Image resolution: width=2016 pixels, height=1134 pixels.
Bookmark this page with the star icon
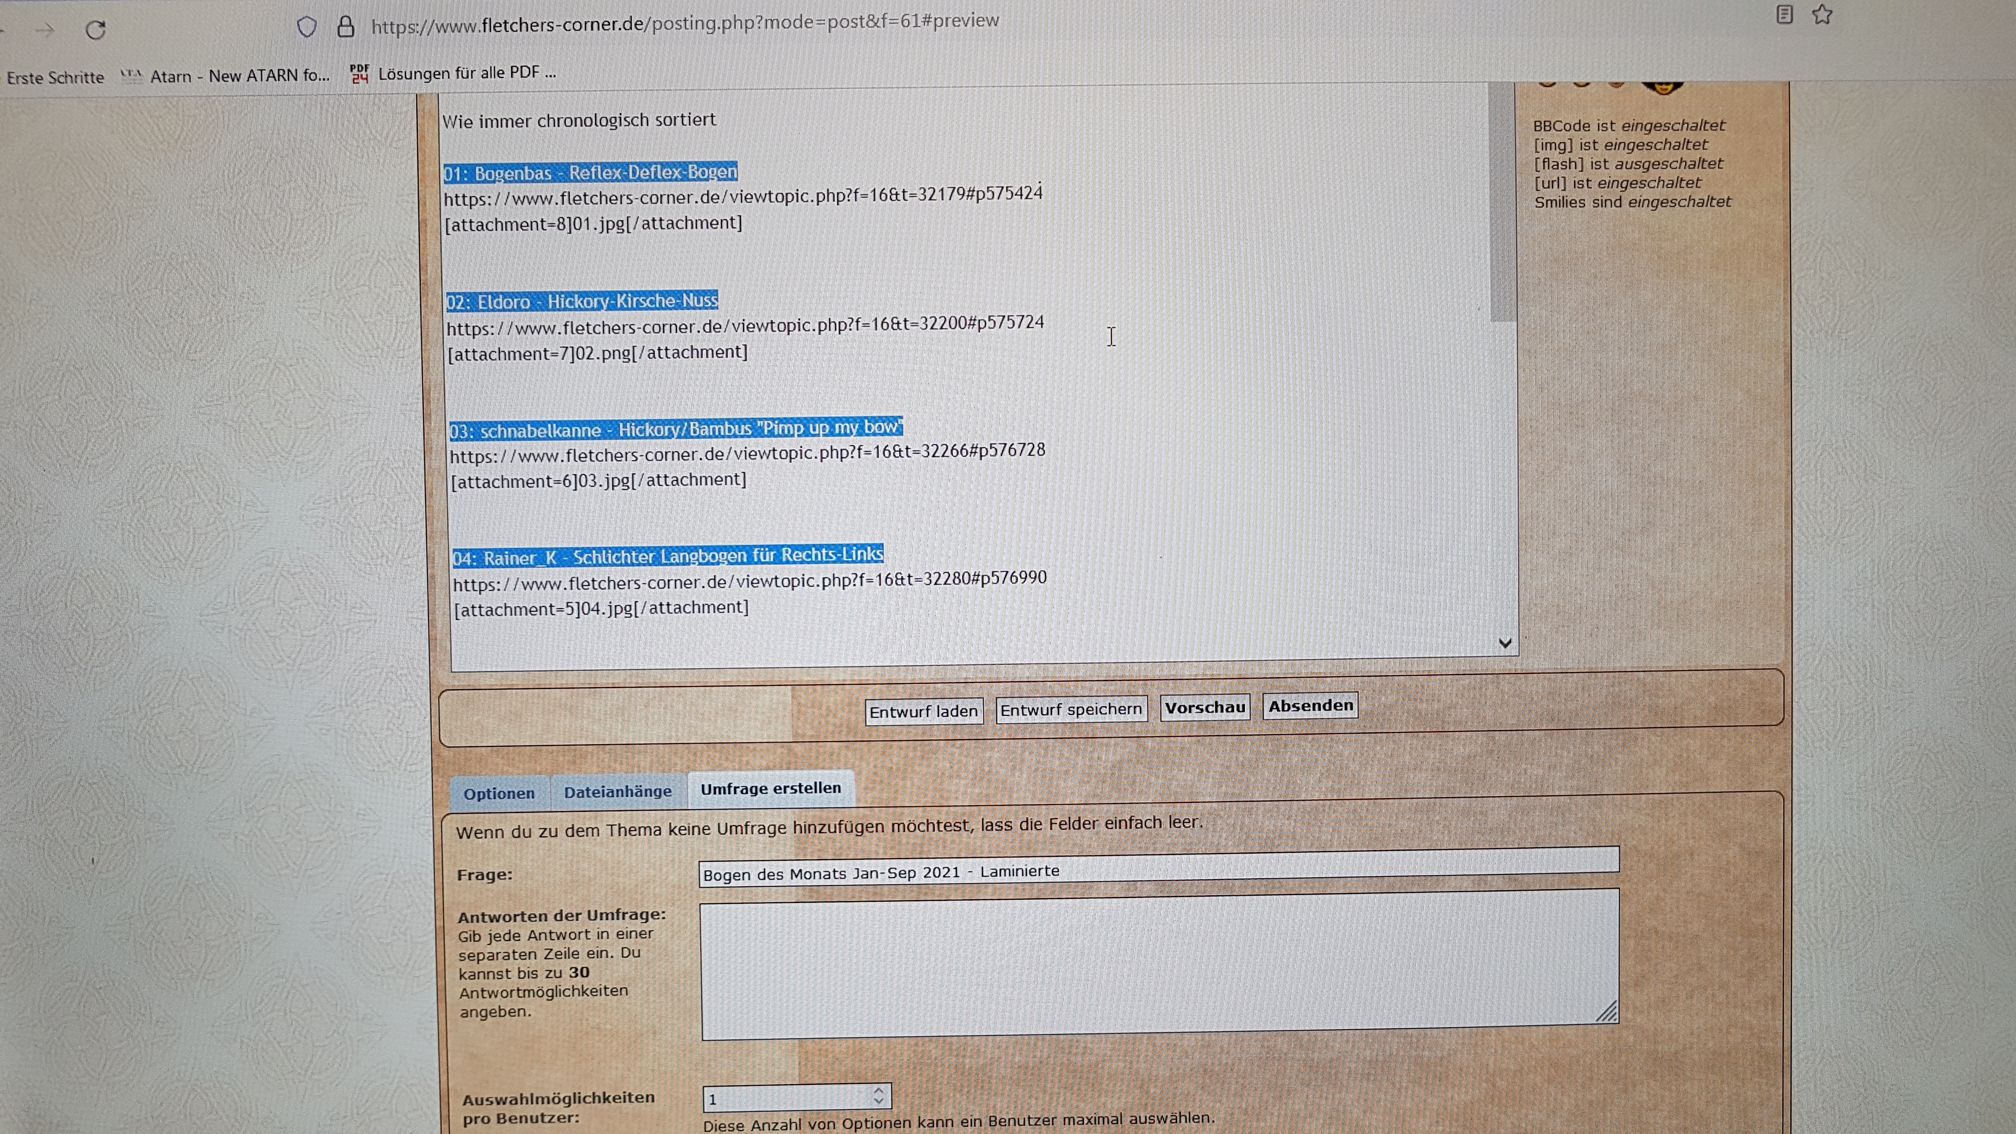click(1822, 14)
